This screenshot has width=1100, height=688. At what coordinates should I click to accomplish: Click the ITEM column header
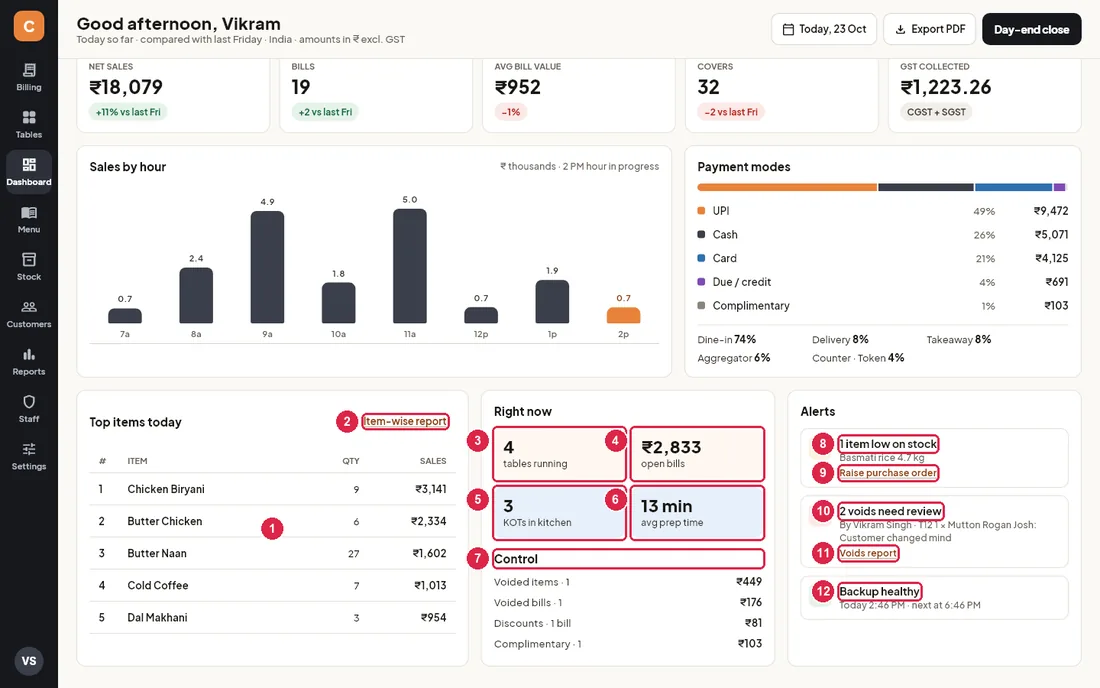(138, 461)
